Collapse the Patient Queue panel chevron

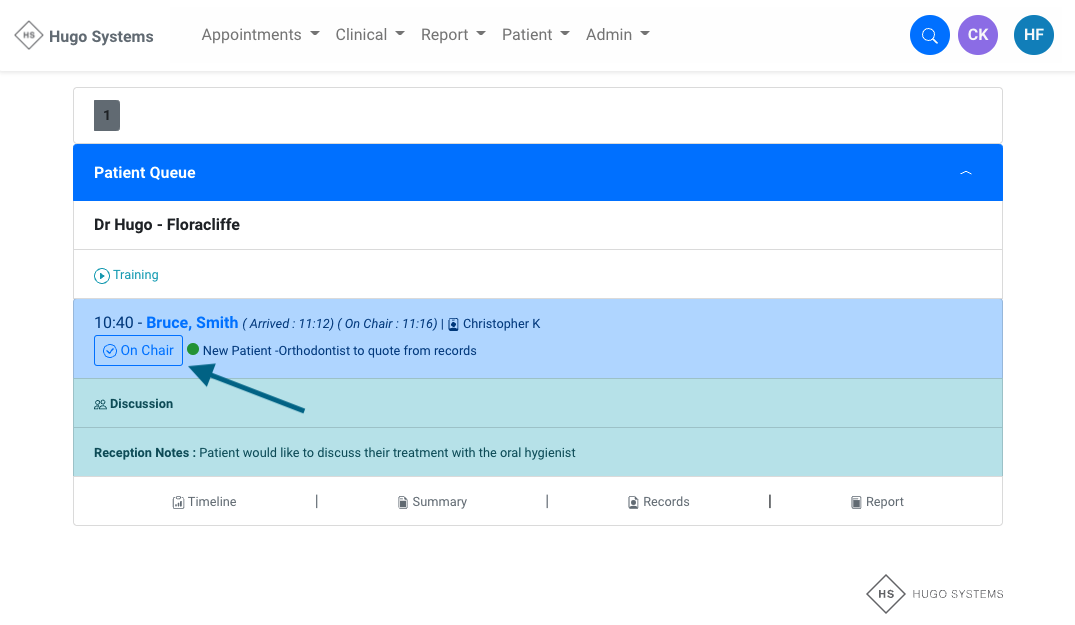click(x=965, y=173)
